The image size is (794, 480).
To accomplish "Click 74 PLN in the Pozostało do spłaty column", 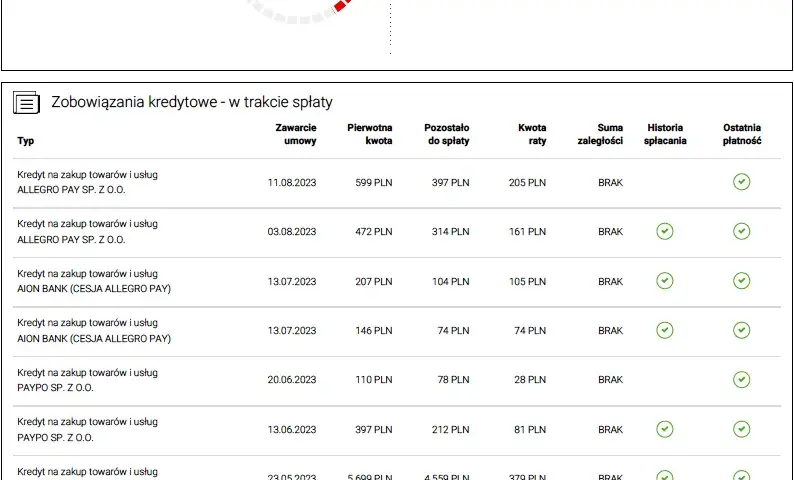I will click(x=454, y=331).
